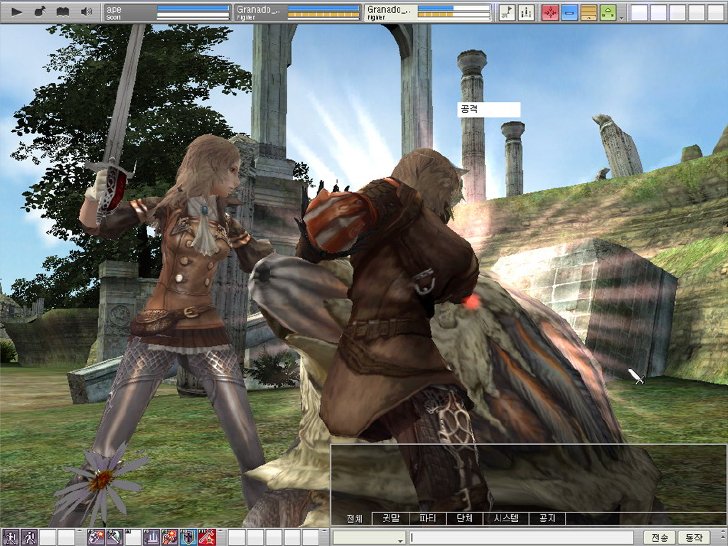Collapse the third quickslot group toggle
728x546 pixels.
pos(324,531)
